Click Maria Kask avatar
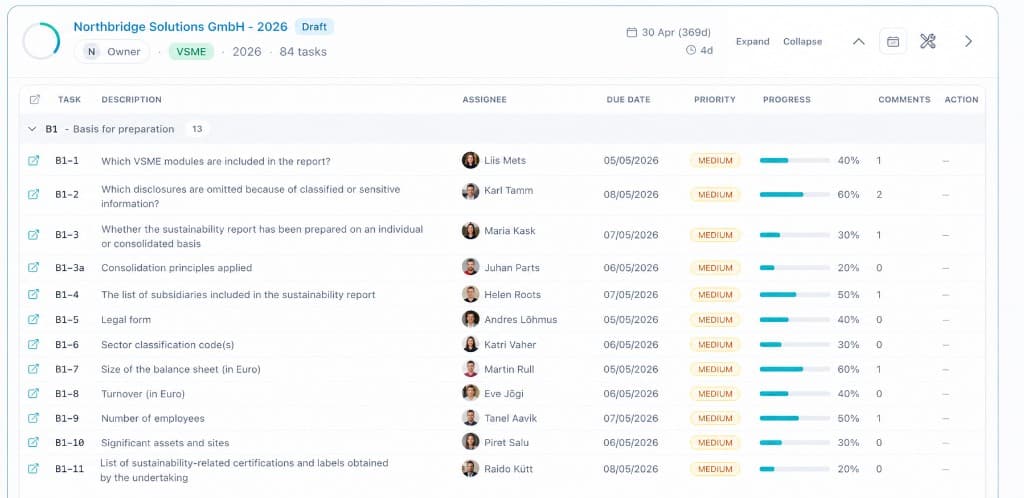This screenshot has height=498, width=1024. point(470,230)
